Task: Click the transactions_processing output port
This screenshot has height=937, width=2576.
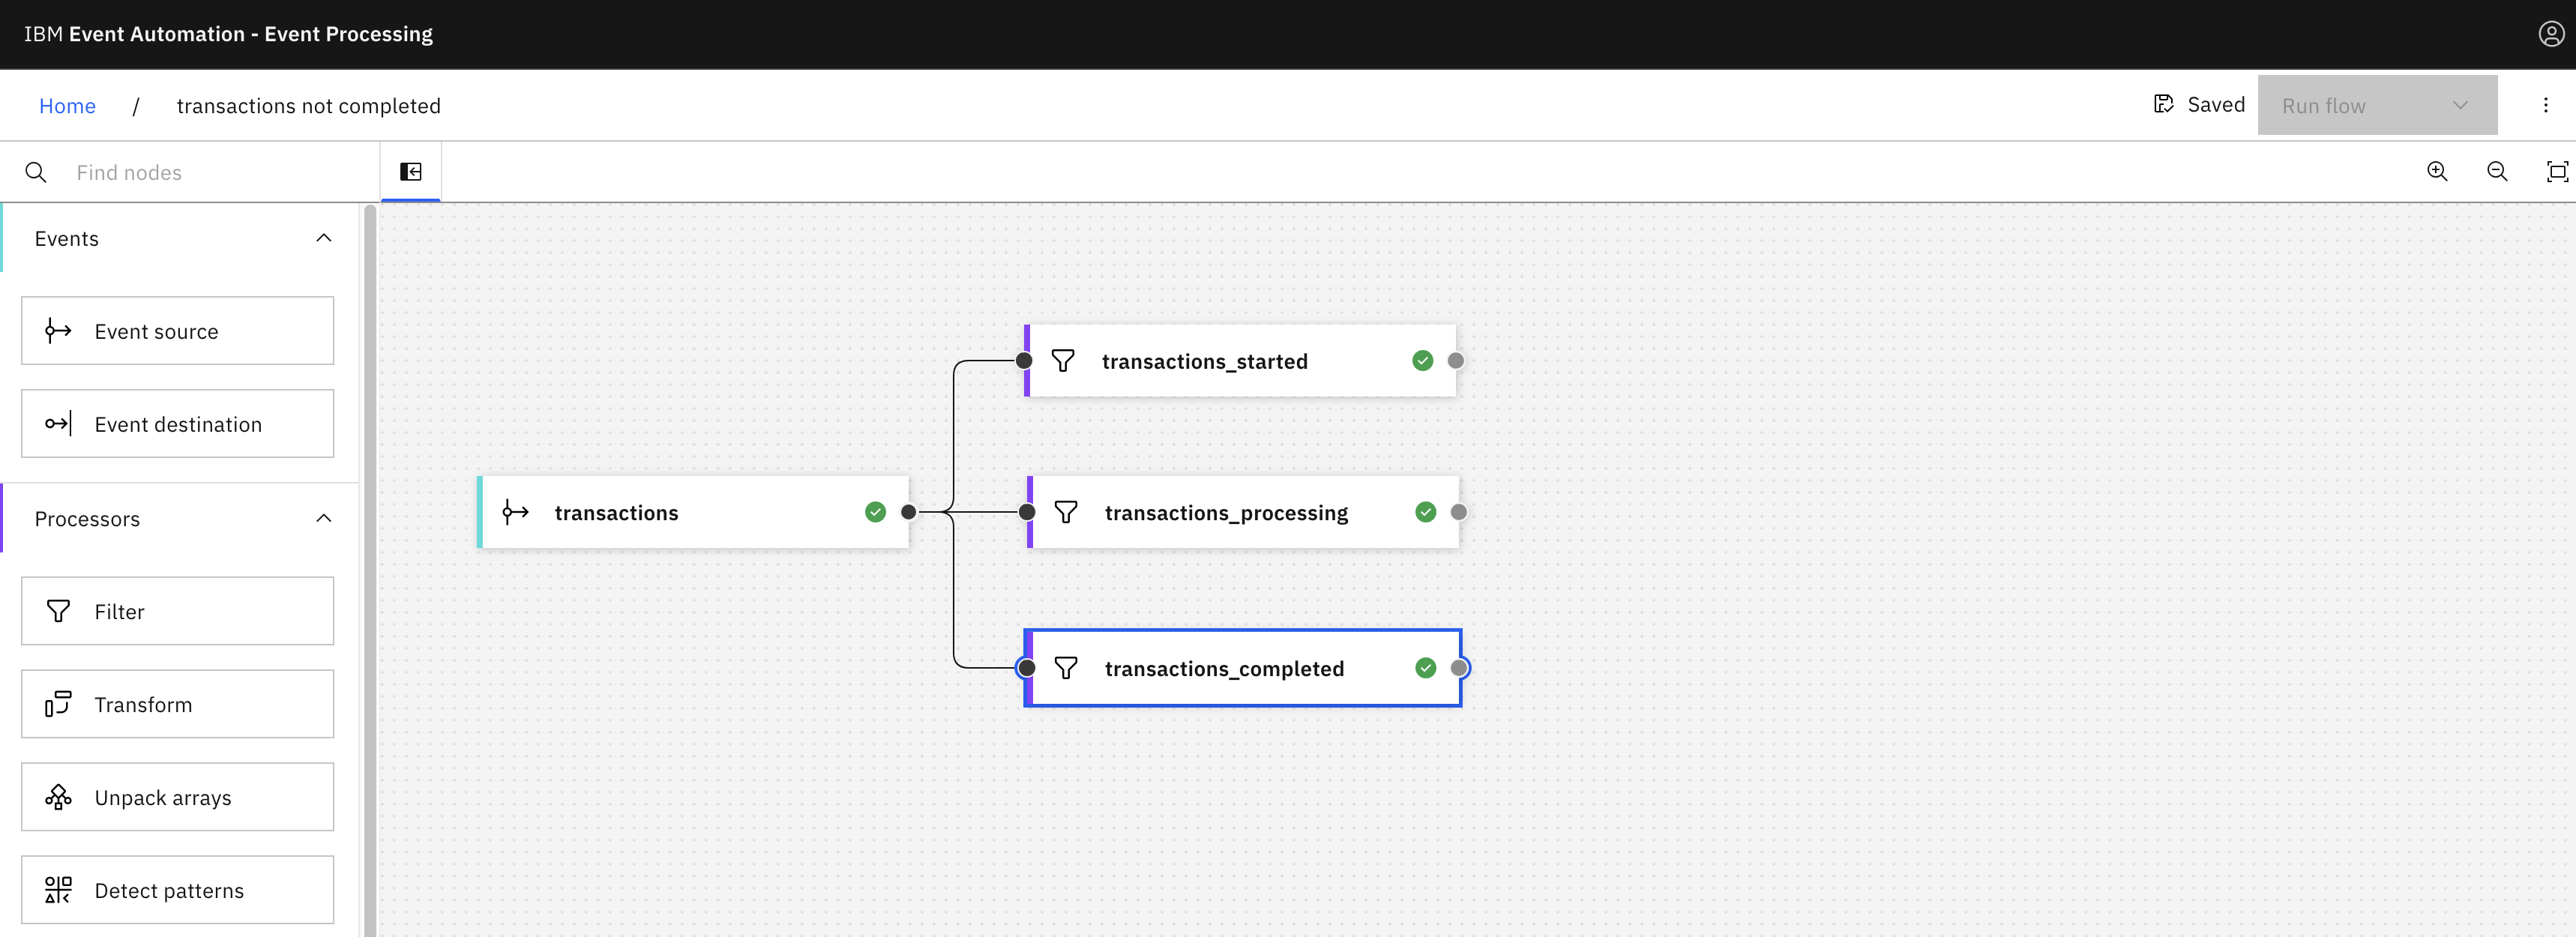Action: (x=1458, y=512)
